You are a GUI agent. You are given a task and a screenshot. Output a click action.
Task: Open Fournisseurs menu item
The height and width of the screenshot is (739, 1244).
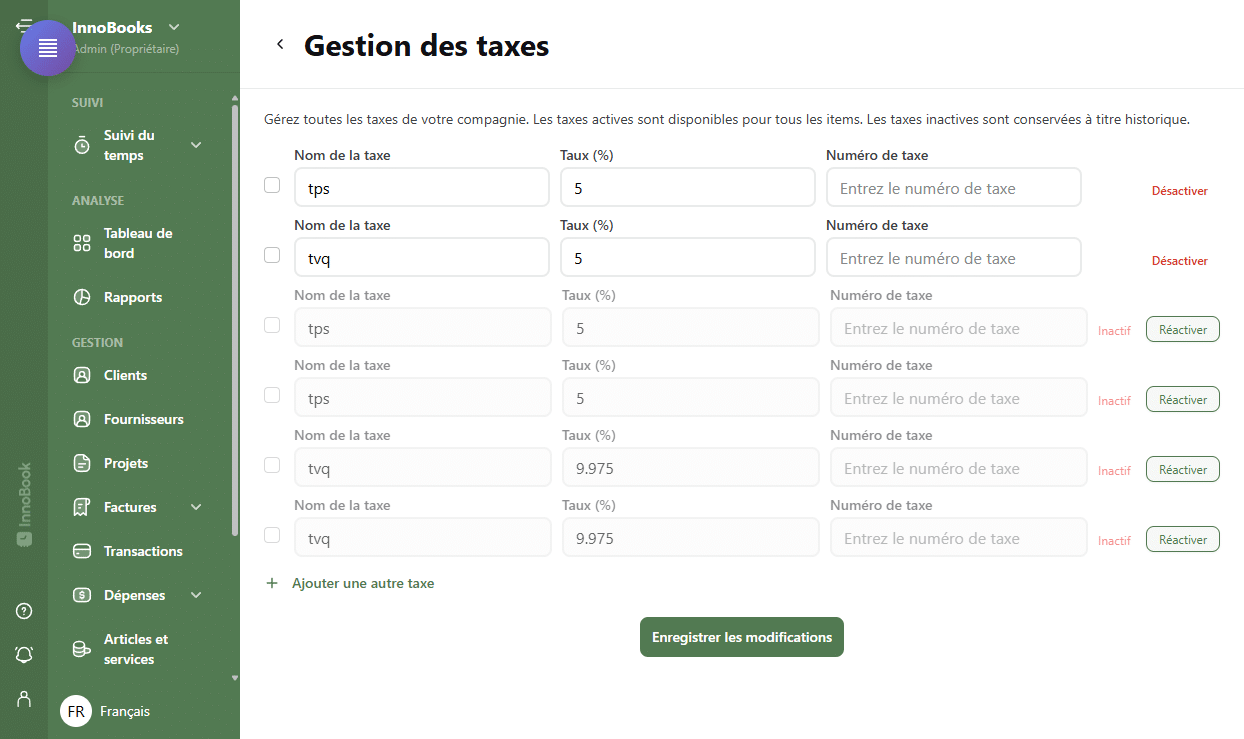[x=138, y=419]
